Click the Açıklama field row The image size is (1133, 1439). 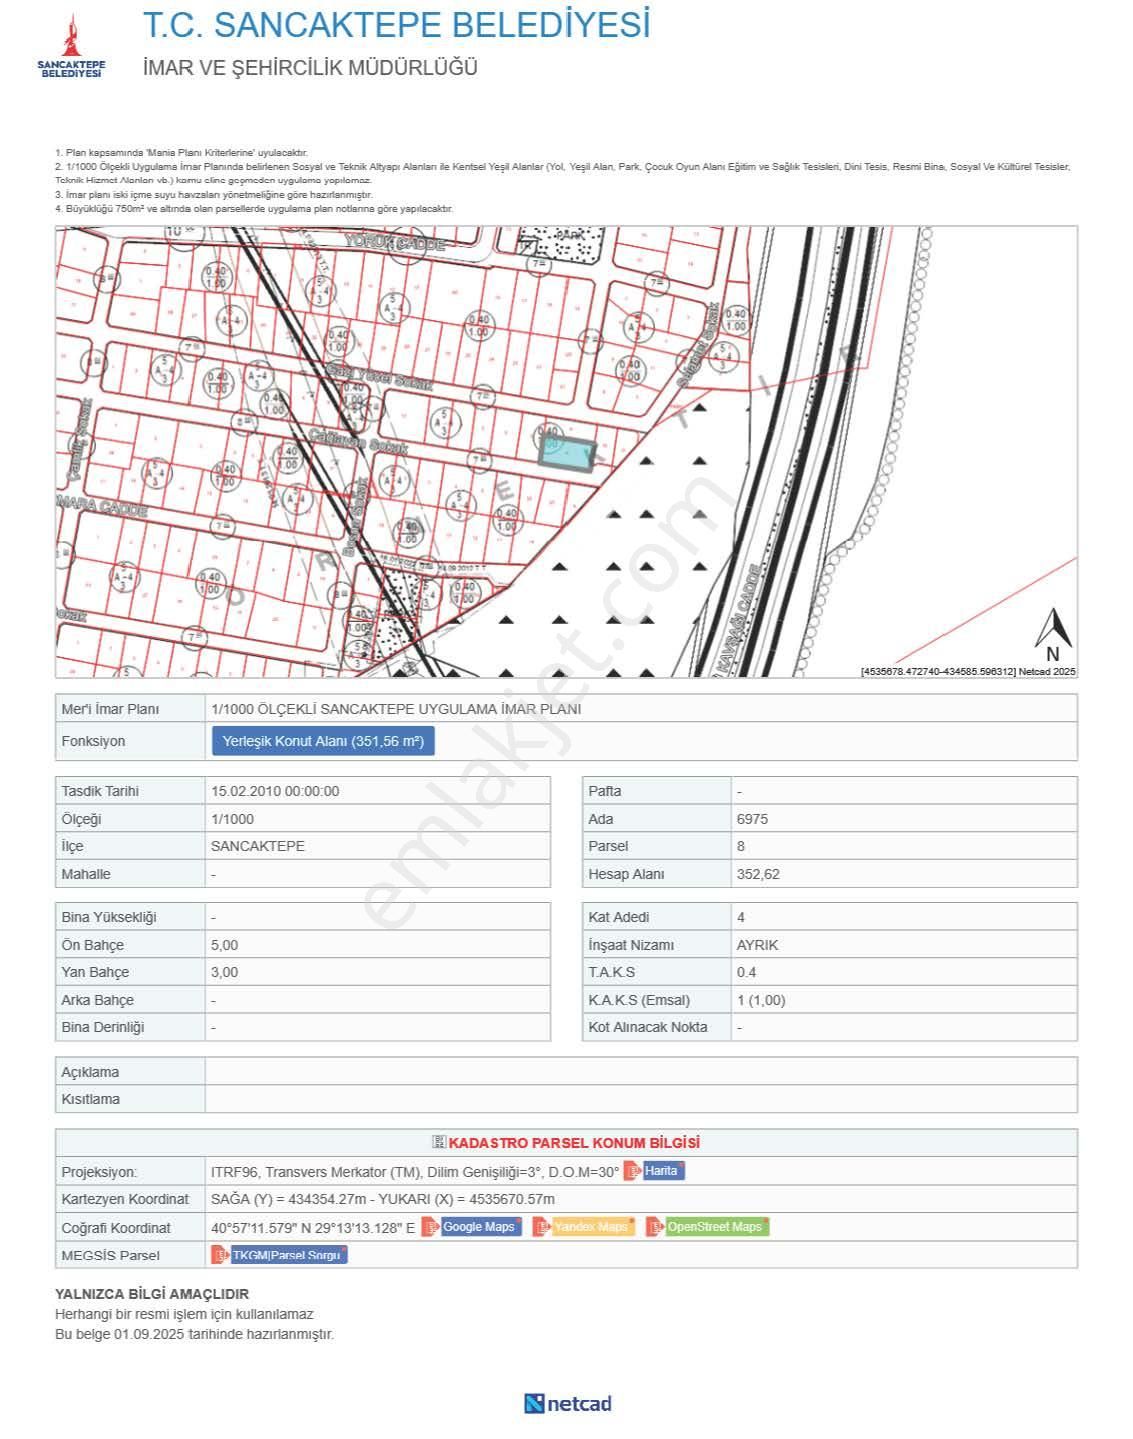tap(566, 1071)
